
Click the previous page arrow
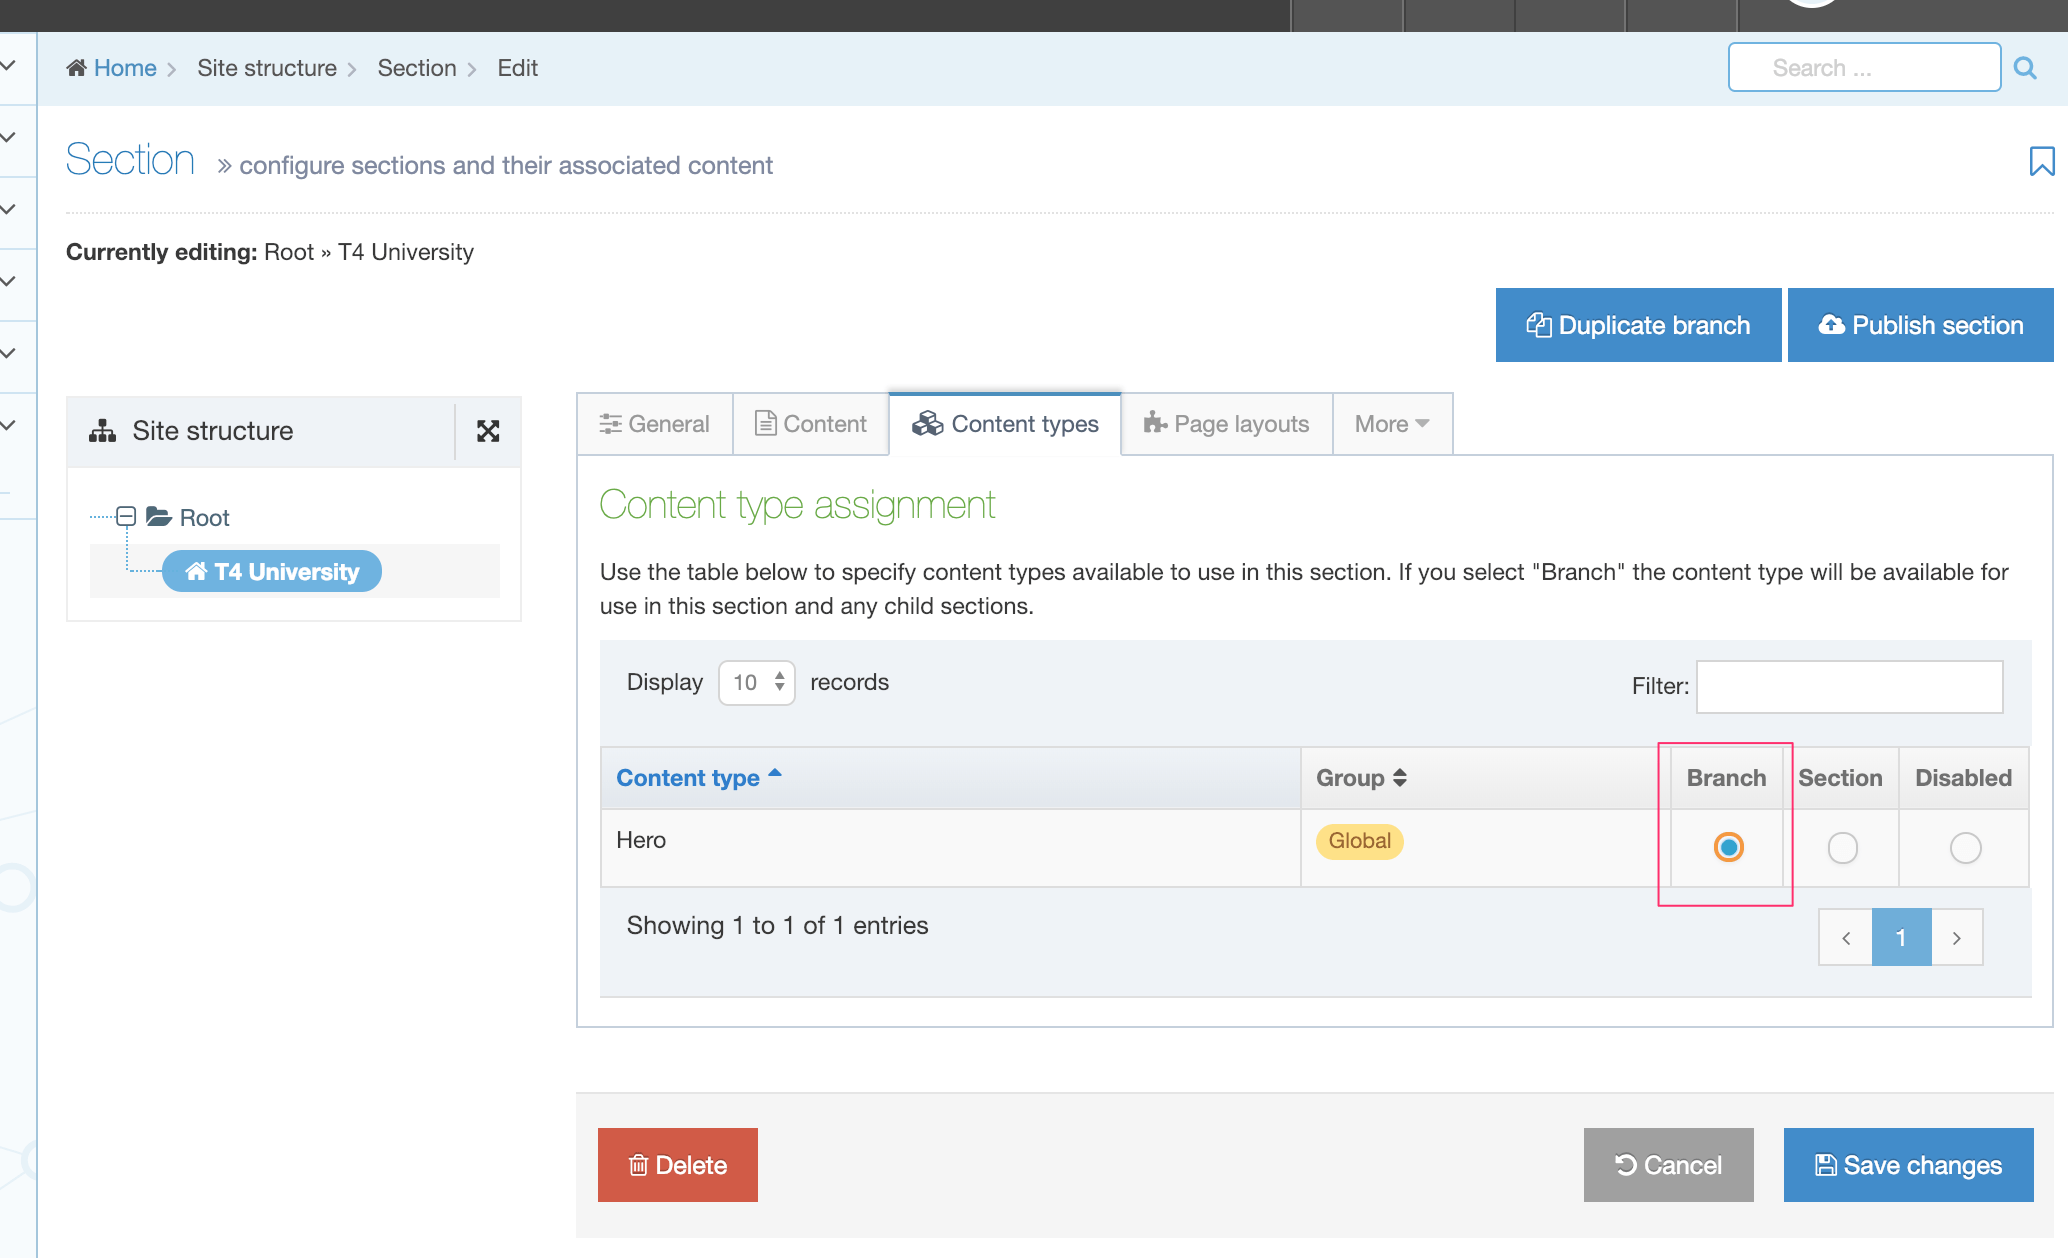pos(1846,938)
